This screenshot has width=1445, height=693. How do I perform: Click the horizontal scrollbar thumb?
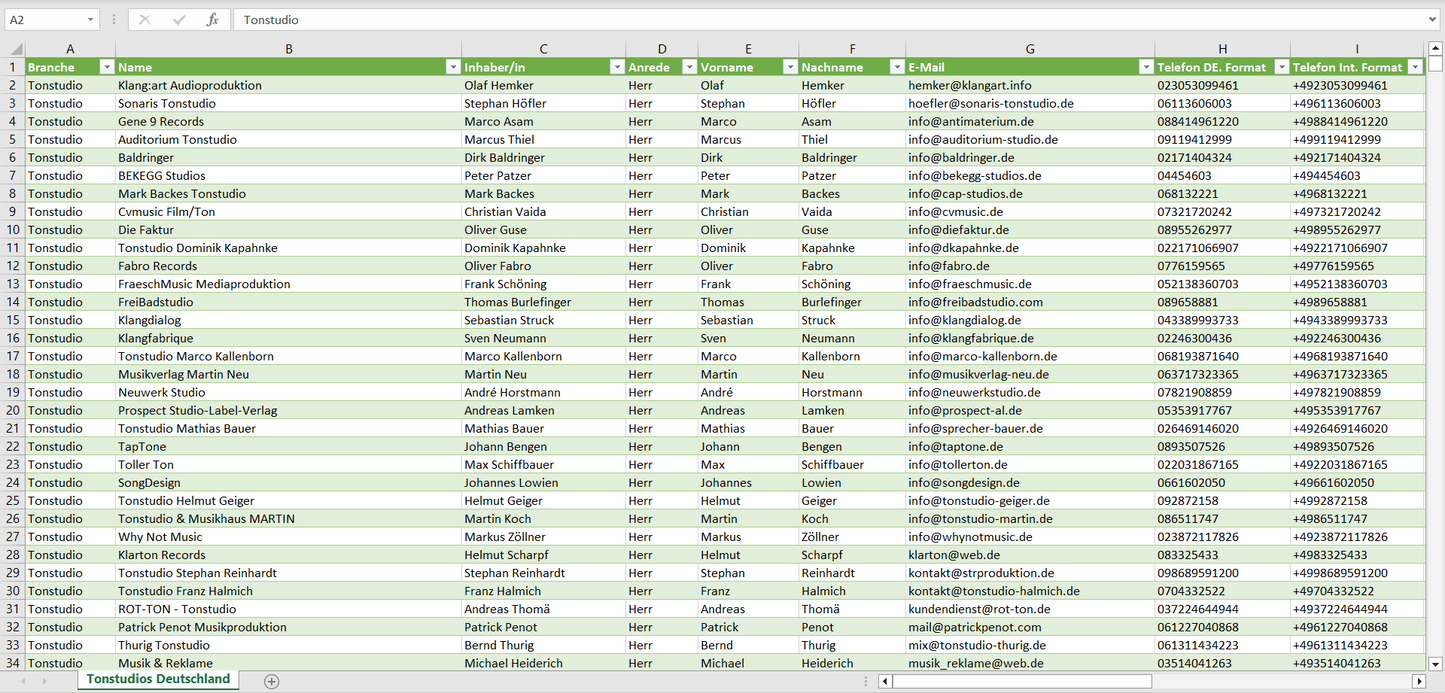click(x=1020, y=681)
